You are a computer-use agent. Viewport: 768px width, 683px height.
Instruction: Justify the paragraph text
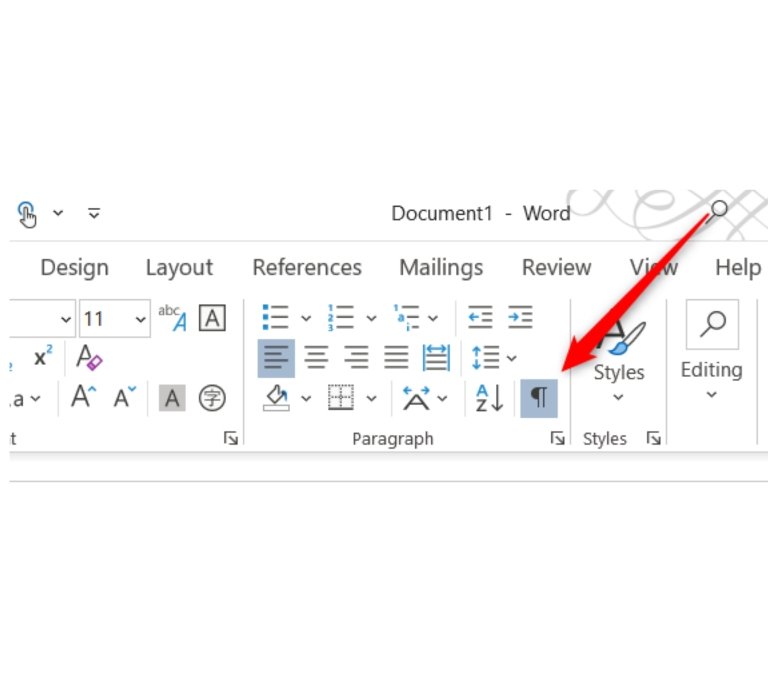(396, 358)
